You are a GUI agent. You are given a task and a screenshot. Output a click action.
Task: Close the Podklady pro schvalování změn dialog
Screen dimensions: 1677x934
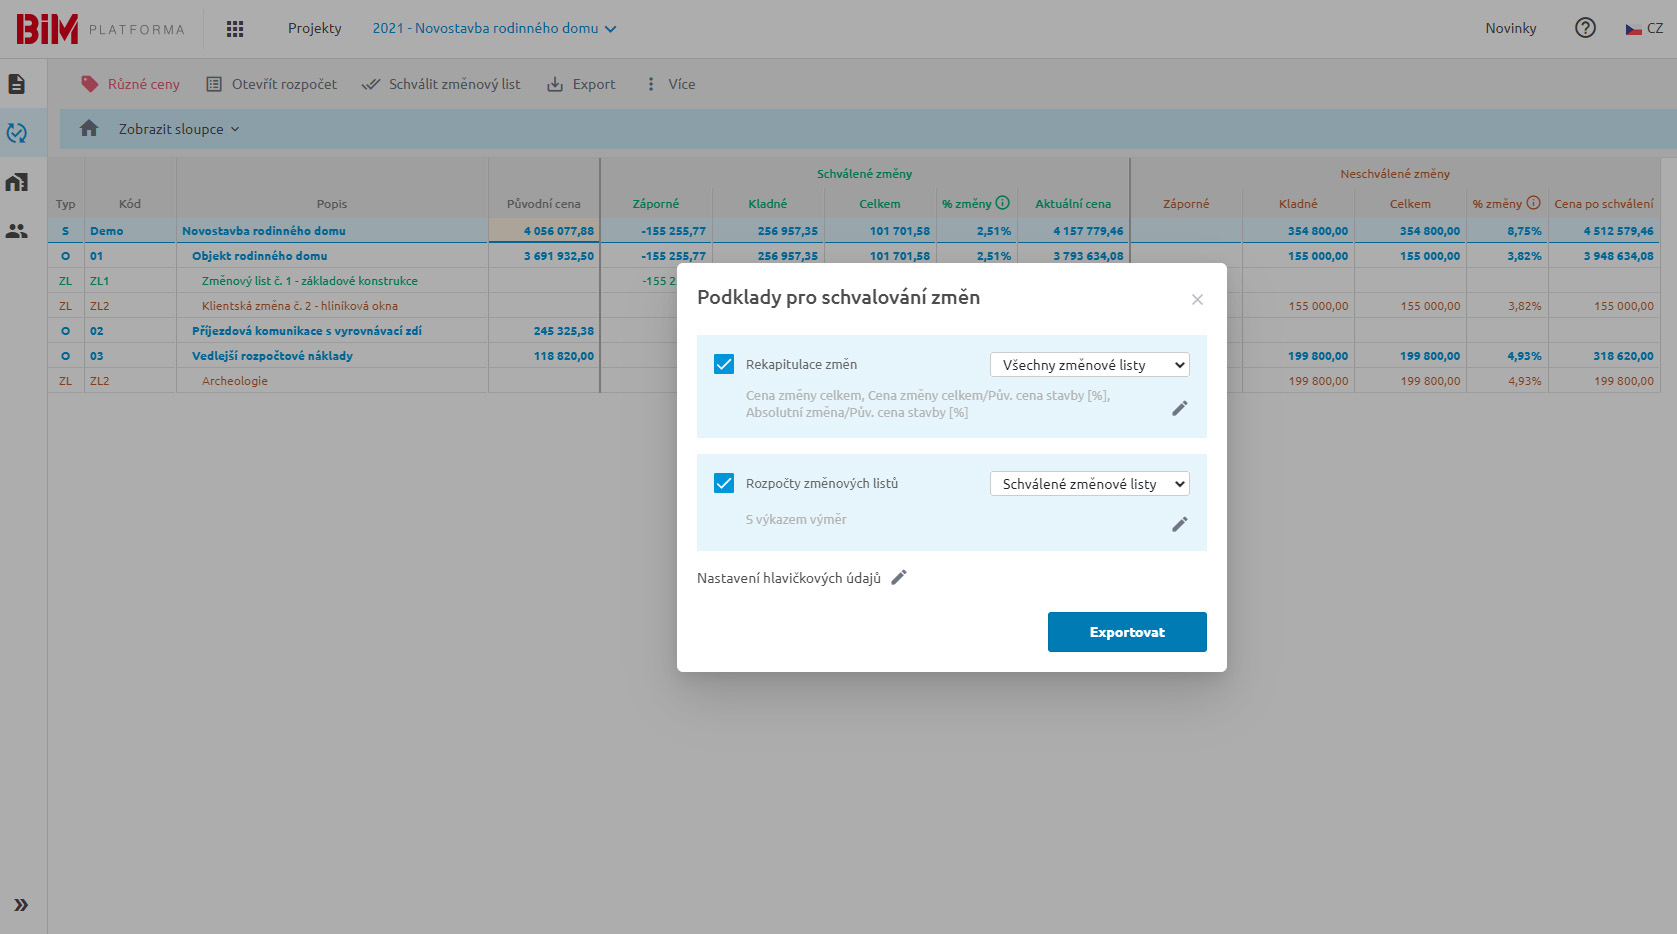coord(1197,300)
